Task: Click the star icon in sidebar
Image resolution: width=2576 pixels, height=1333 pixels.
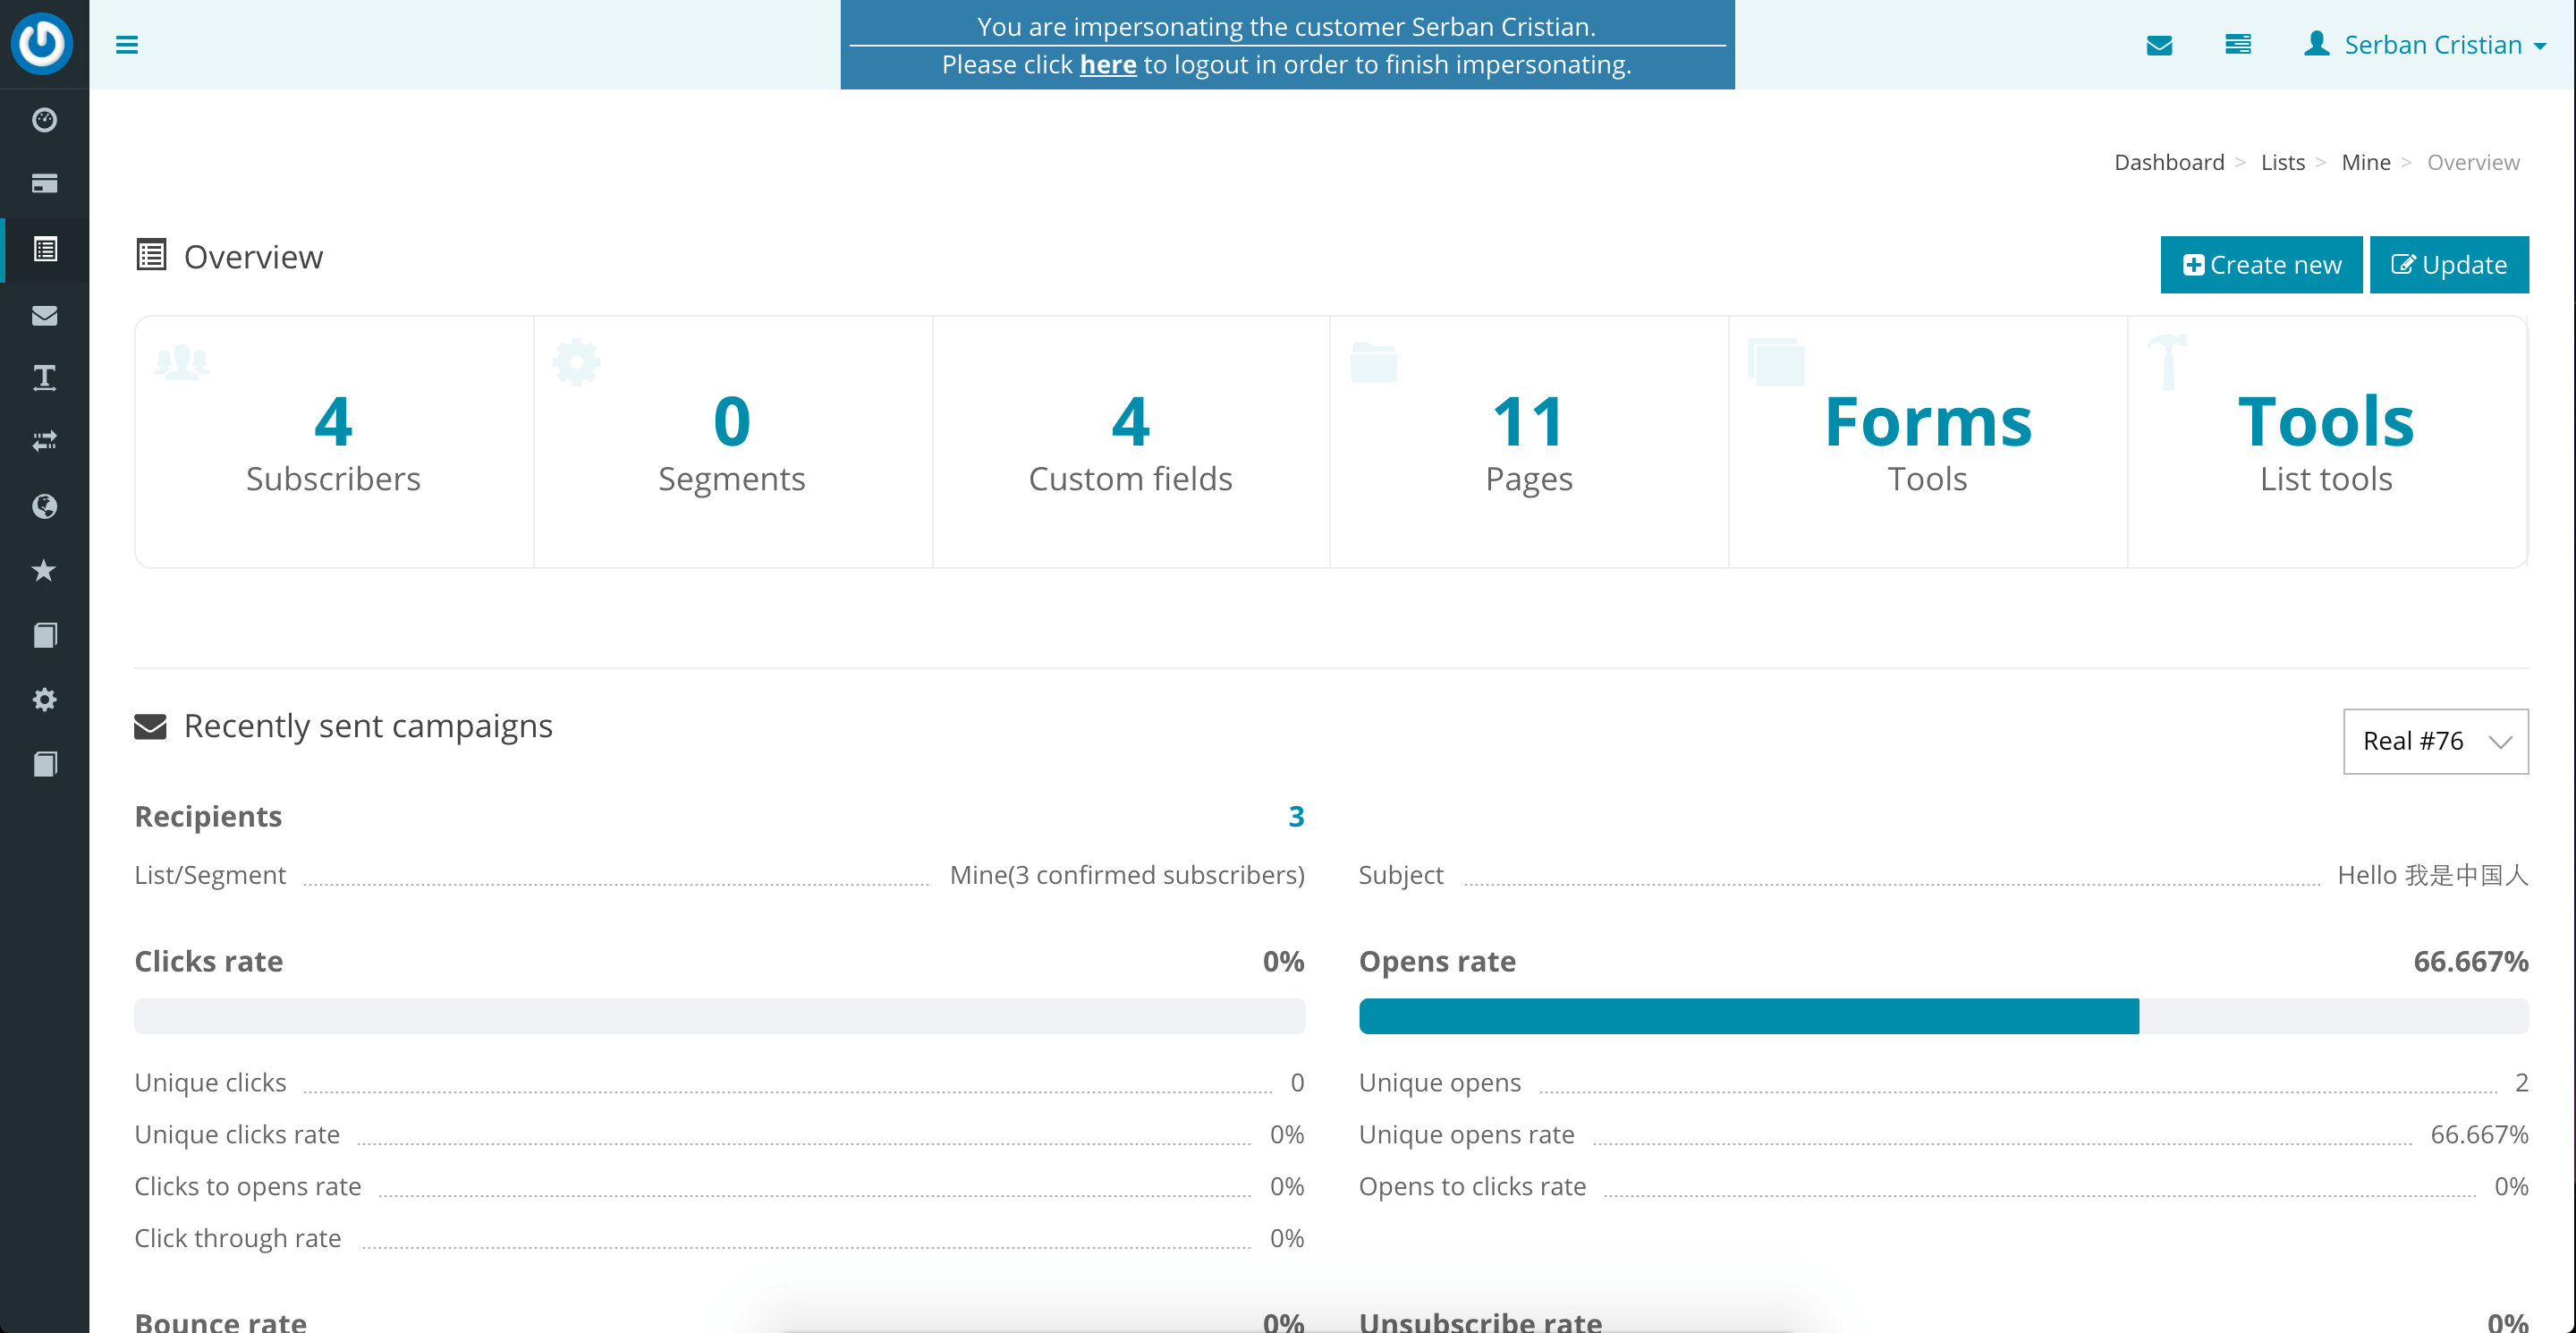Action: coord(44,570)
